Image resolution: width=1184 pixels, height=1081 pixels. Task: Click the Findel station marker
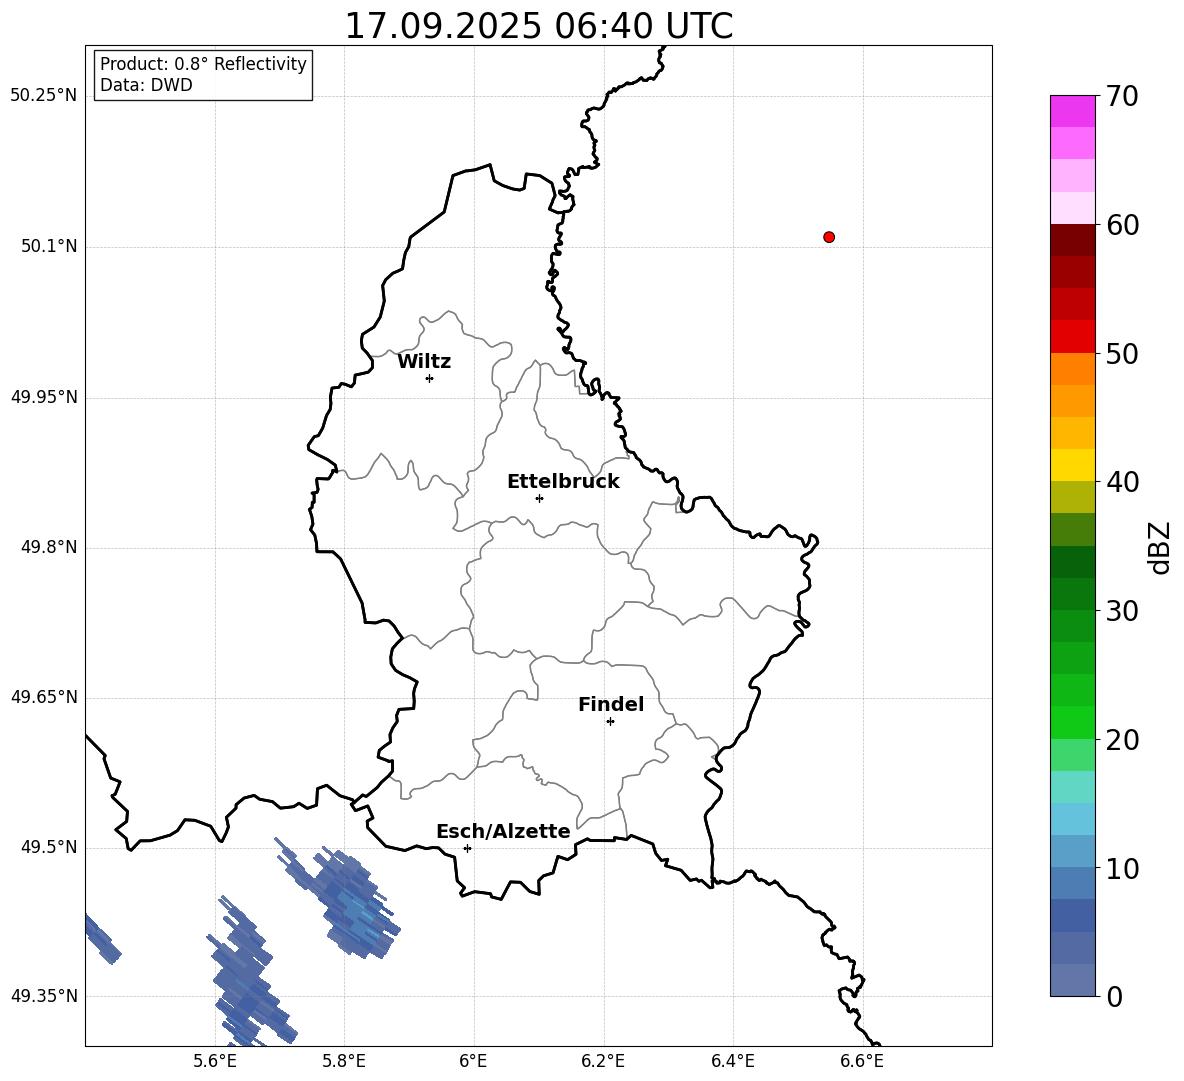[610, 722]
